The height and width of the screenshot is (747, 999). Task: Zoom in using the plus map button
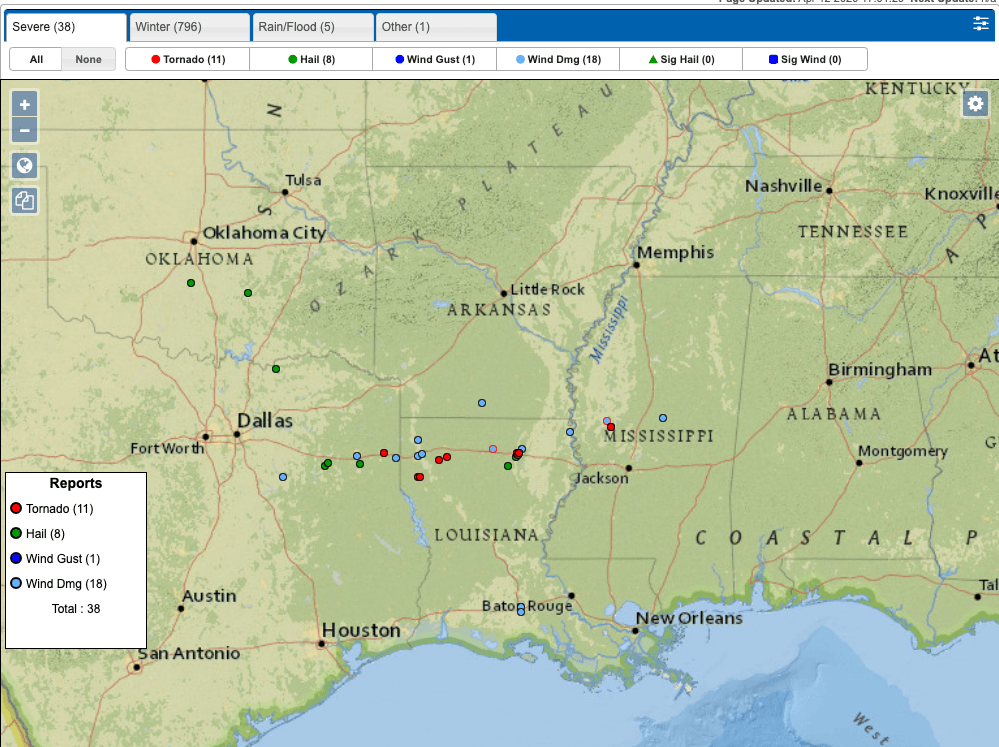[25, 103]
